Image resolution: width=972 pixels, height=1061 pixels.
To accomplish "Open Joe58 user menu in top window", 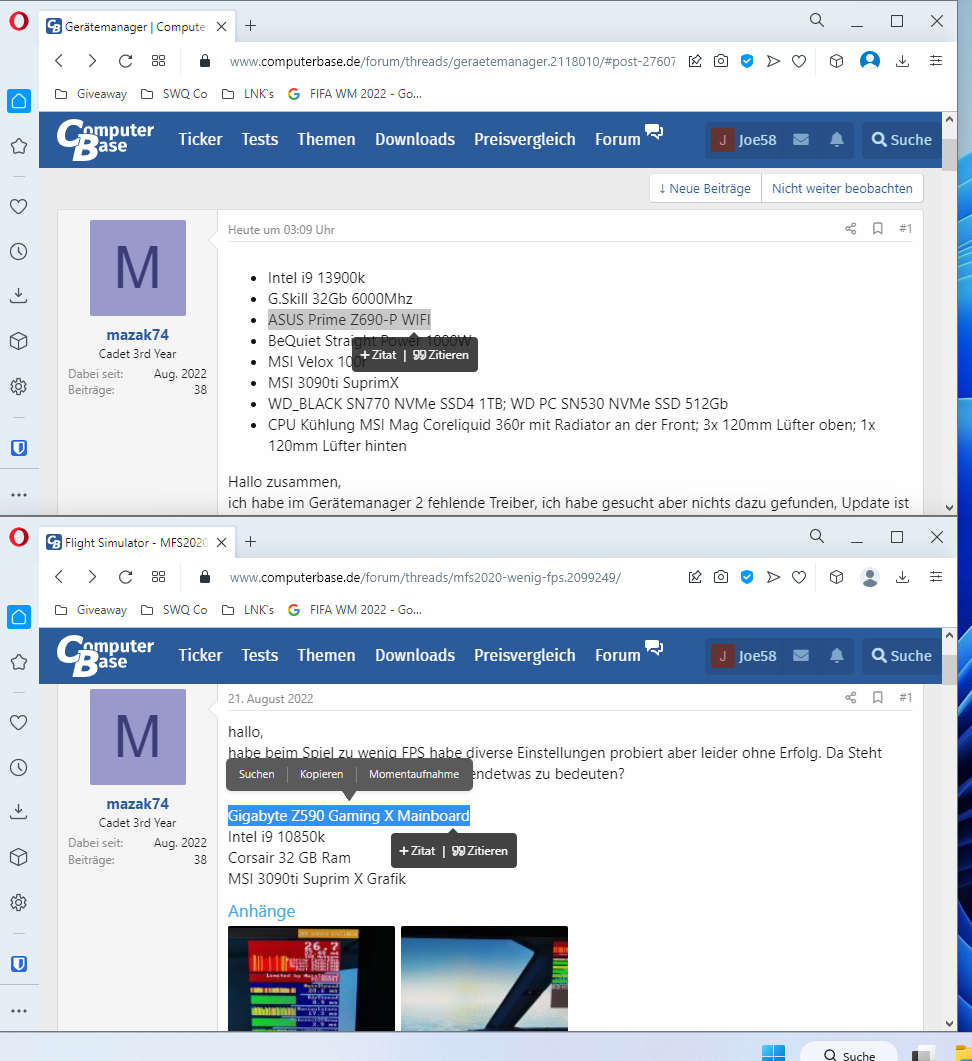I will tap(744, 139).
